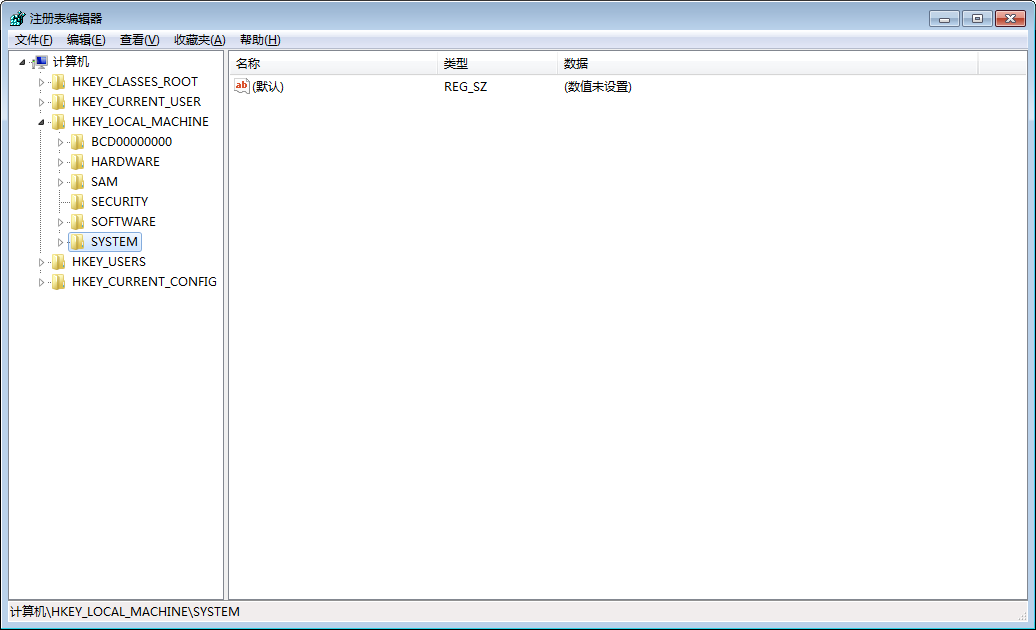Click the SAM folder icon
This screenshot has width=1036, height=630.
pos(78,182)
